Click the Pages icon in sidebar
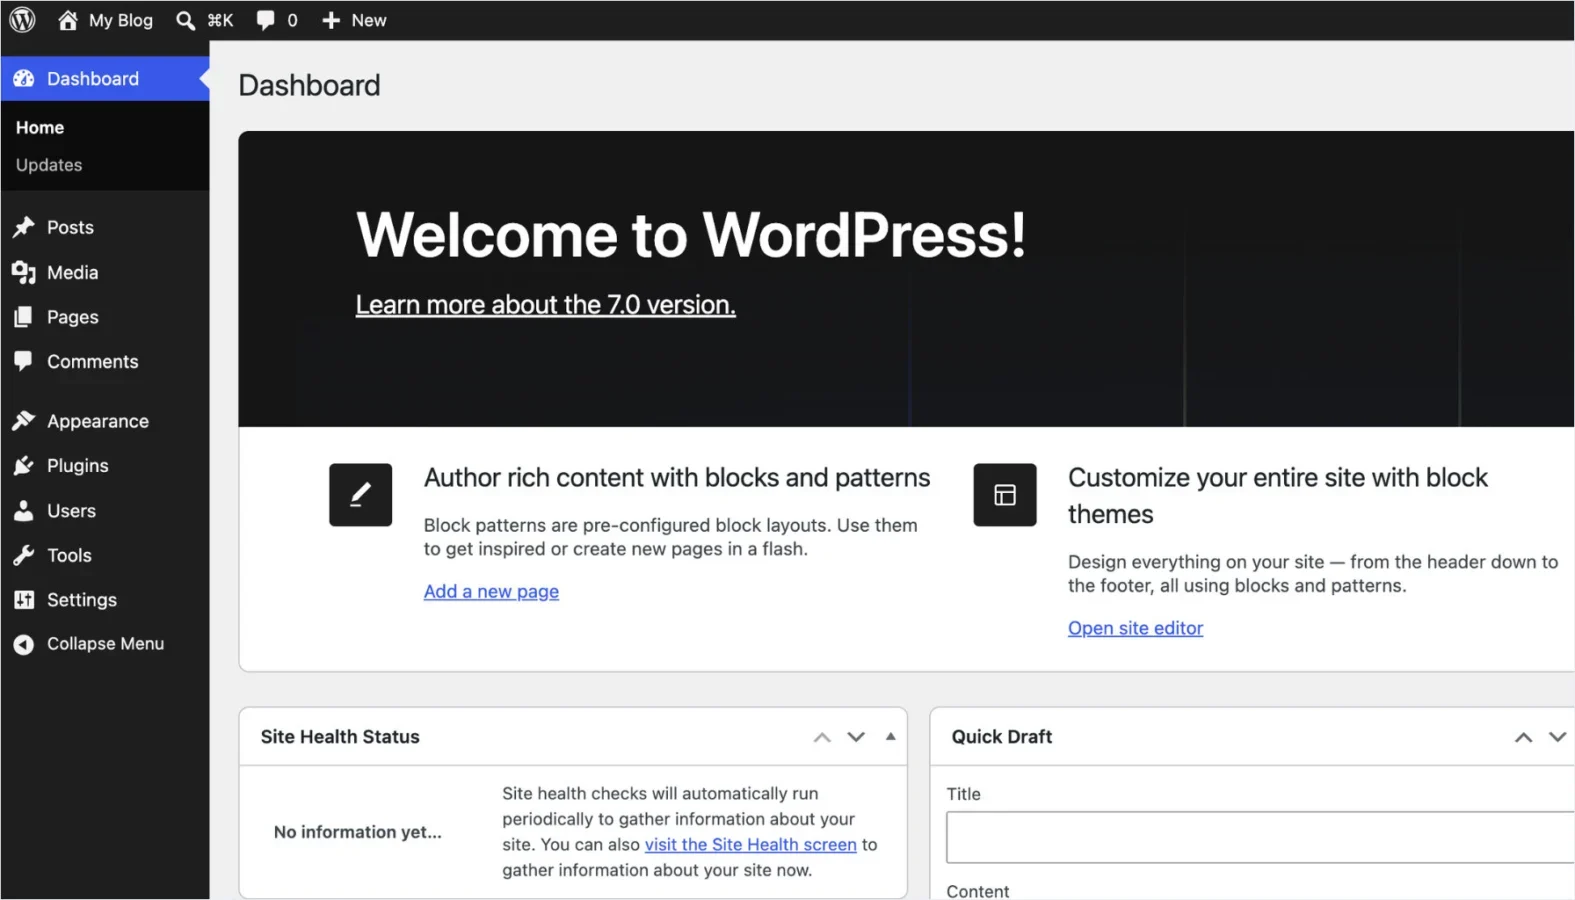Screen dimensions: 1575x900 pyautogui.click(x=24, y=317)
